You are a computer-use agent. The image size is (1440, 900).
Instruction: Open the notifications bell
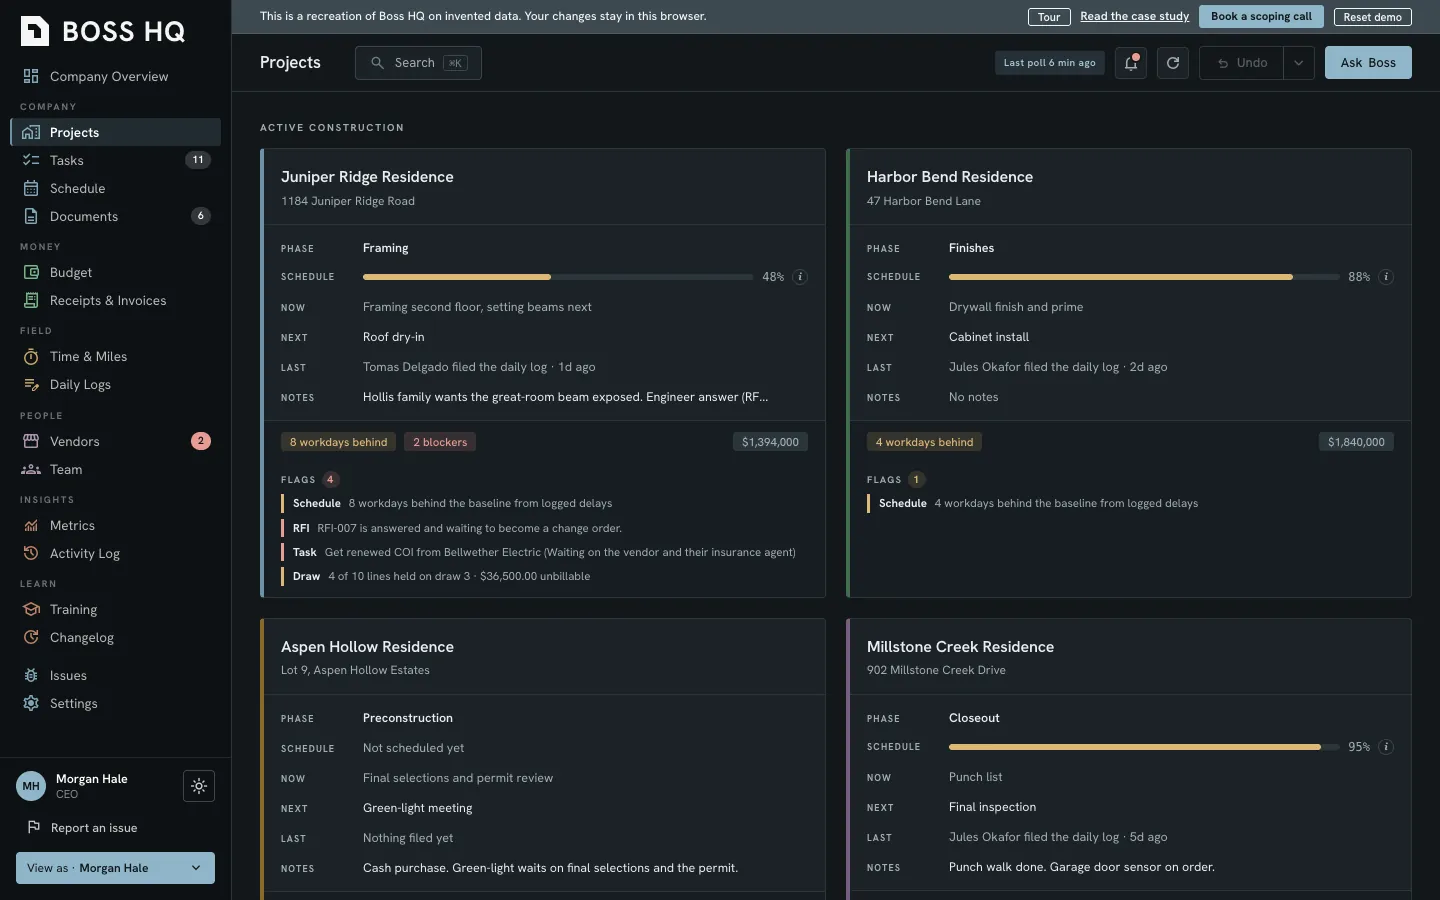point(1131,63)
